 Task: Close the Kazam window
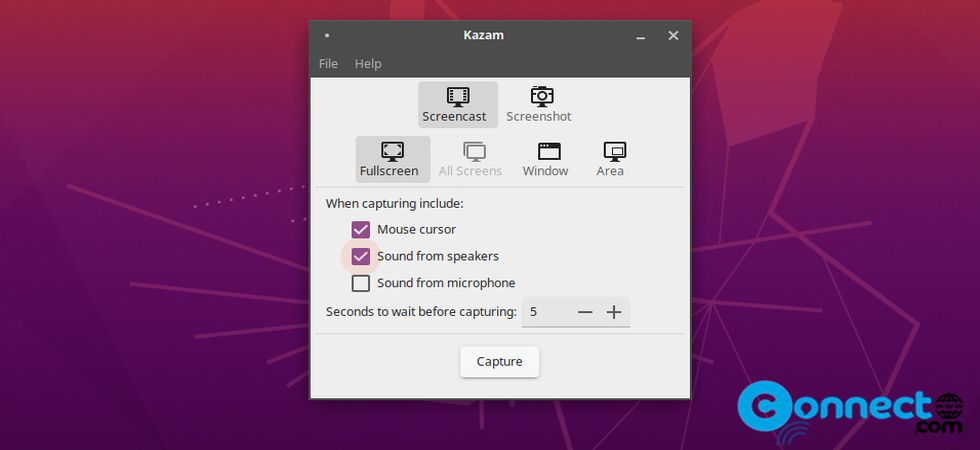tap(673, 36)
